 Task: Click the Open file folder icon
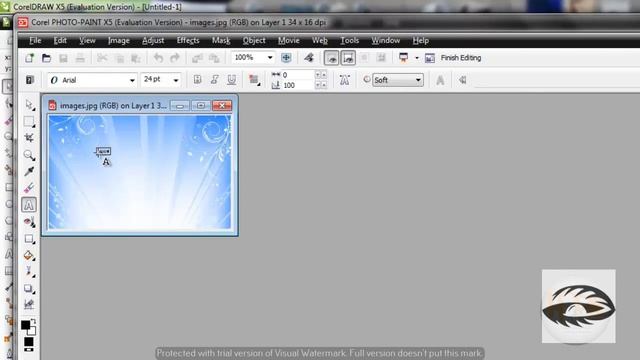pyautogui.click(x=47, y=58)
